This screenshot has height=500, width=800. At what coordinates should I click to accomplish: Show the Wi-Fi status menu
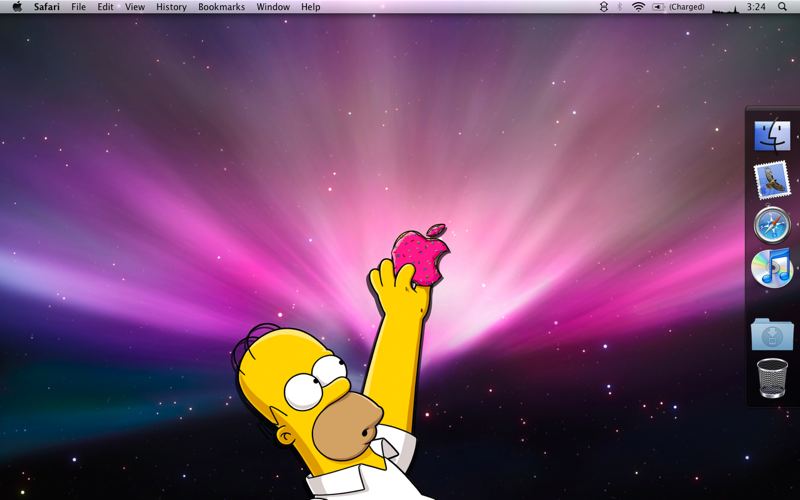click(638, 7)
